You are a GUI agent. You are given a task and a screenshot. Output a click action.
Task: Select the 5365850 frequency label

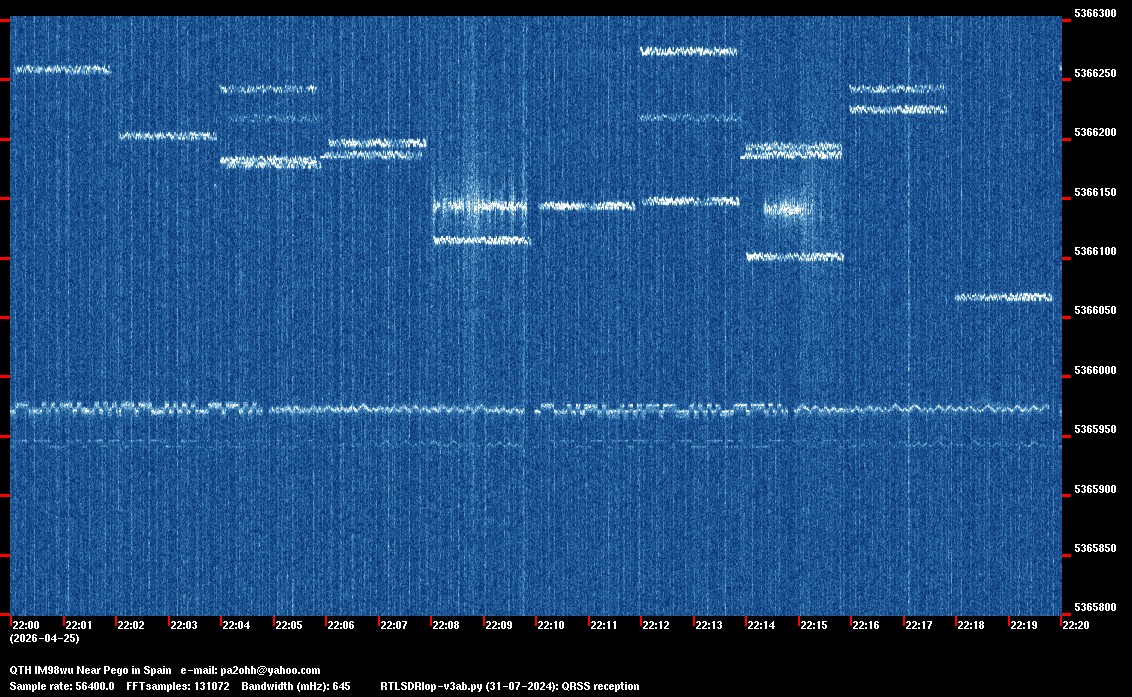click(1095, 549)
